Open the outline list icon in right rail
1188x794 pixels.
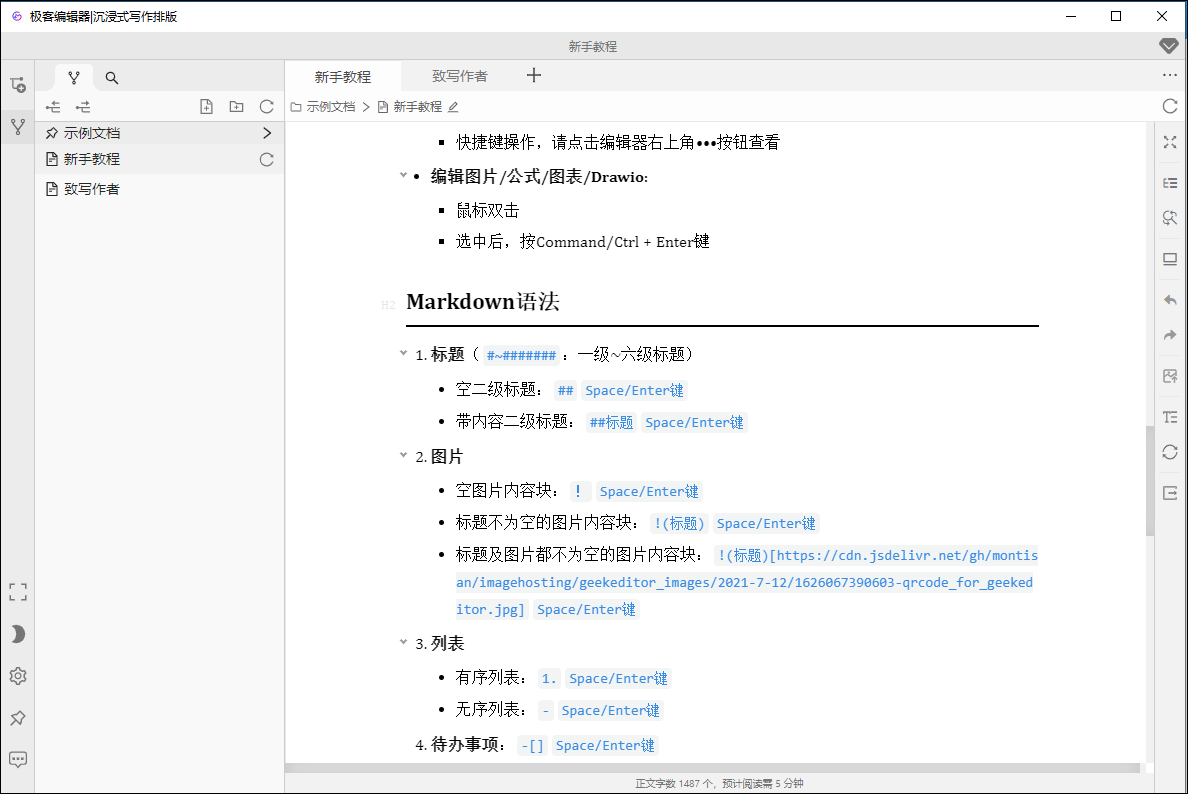[1170, 183]
